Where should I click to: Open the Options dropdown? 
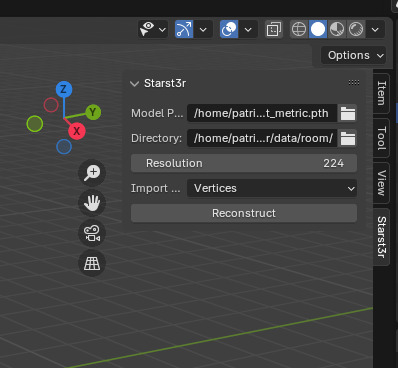[x=353, y=55]
